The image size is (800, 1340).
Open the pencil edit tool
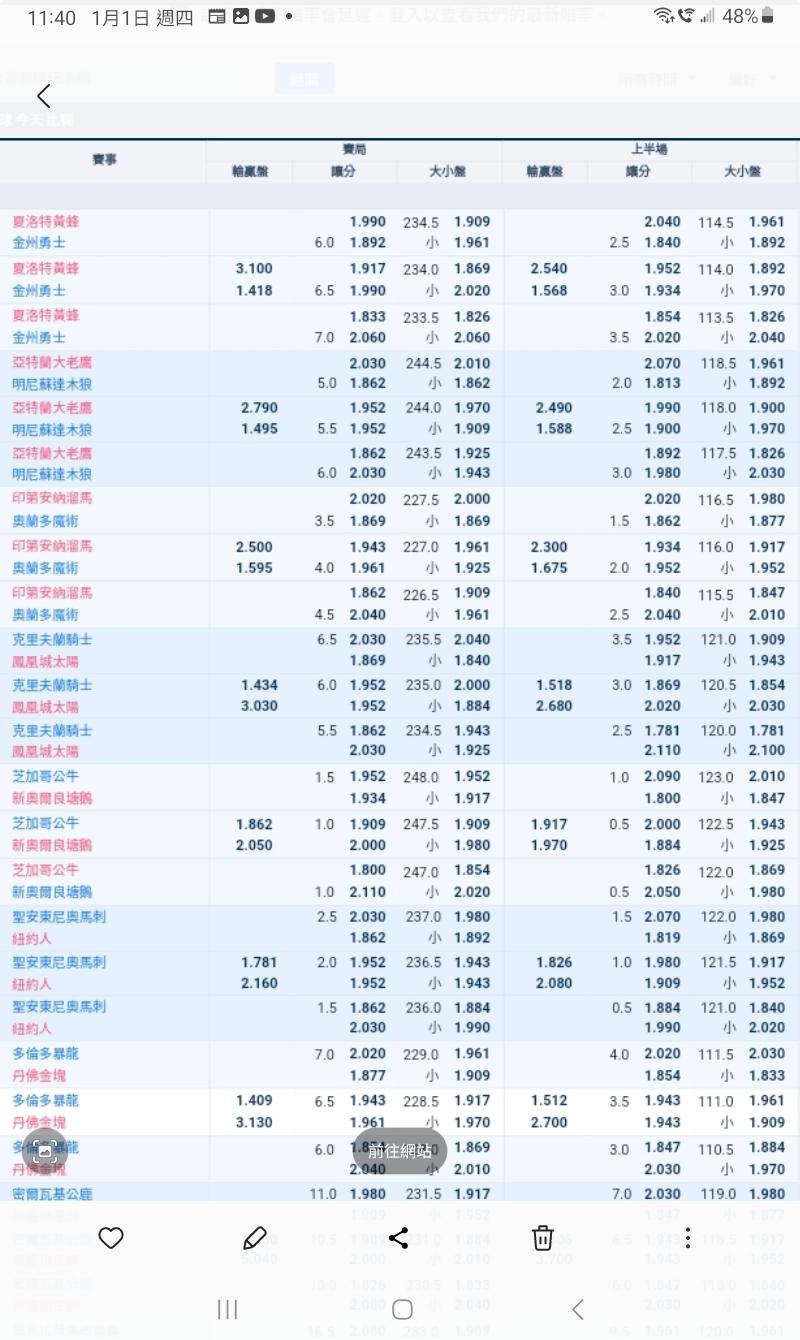(255, 1238)
